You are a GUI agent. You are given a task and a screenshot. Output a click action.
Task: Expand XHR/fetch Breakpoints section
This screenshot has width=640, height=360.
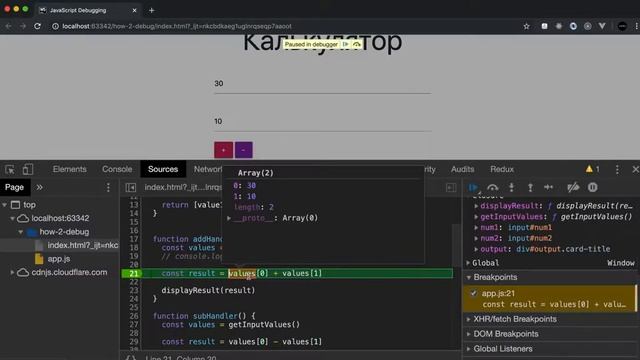click(469, 319)
